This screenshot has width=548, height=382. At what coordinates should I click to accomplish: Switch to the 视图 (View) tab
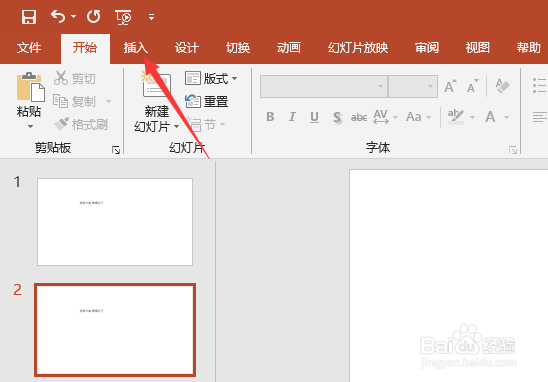click(x=477, y=48)
